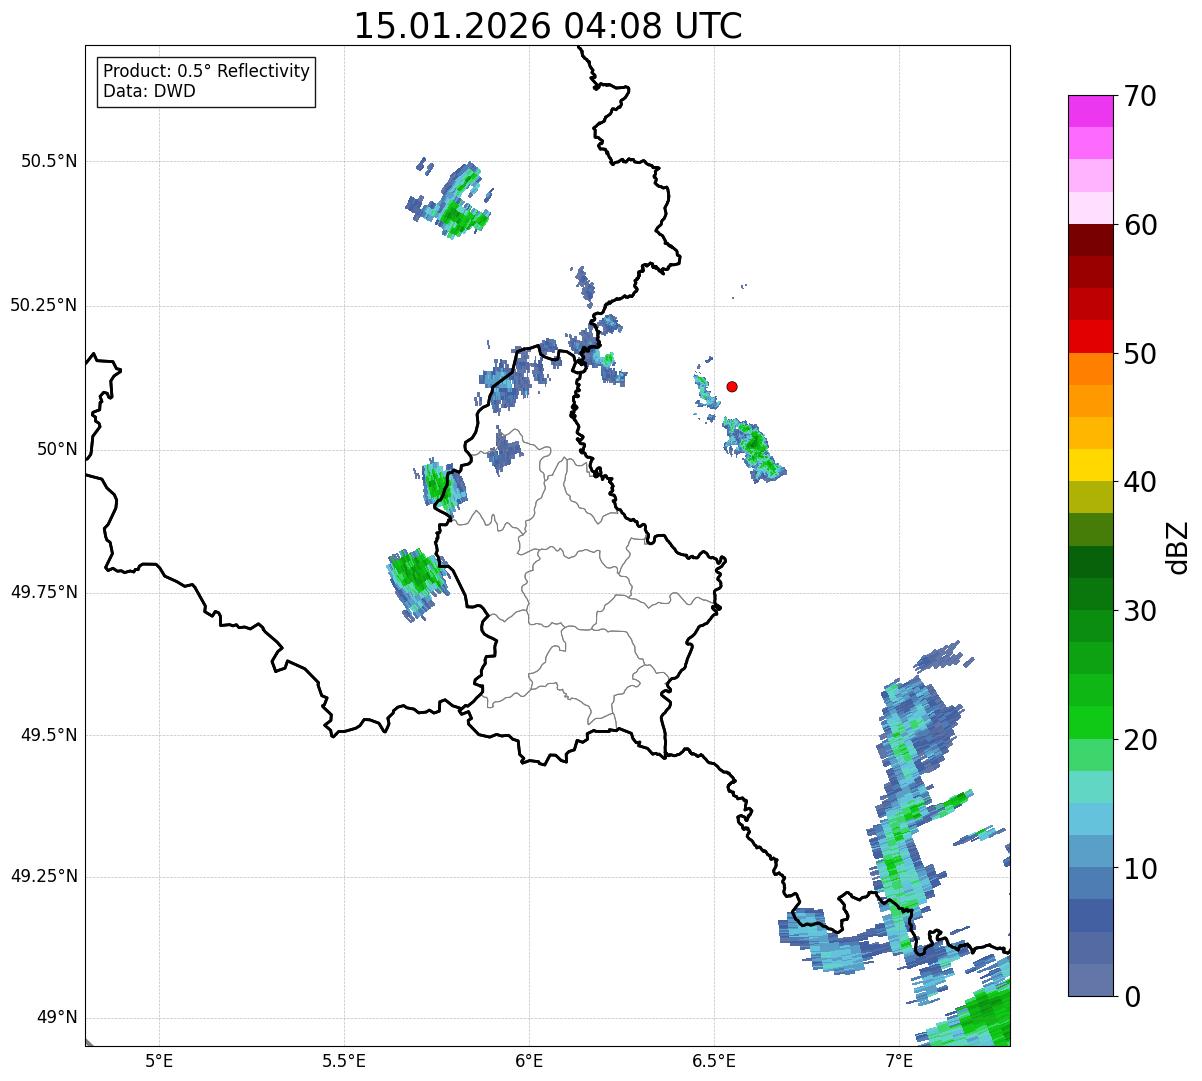Click 'Product: 0.5° Reflectivity' label
This screenshot has width=1202, height=1081.
point(207,72)
